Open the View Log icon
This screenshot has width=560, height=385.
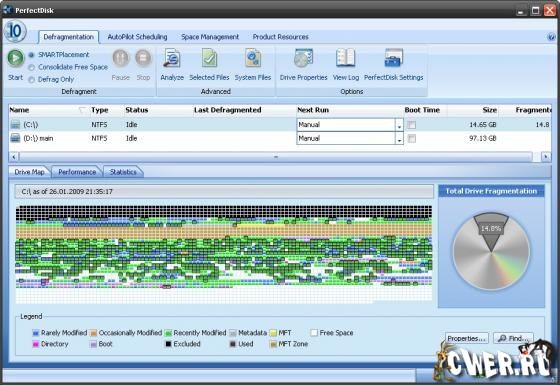346,59
